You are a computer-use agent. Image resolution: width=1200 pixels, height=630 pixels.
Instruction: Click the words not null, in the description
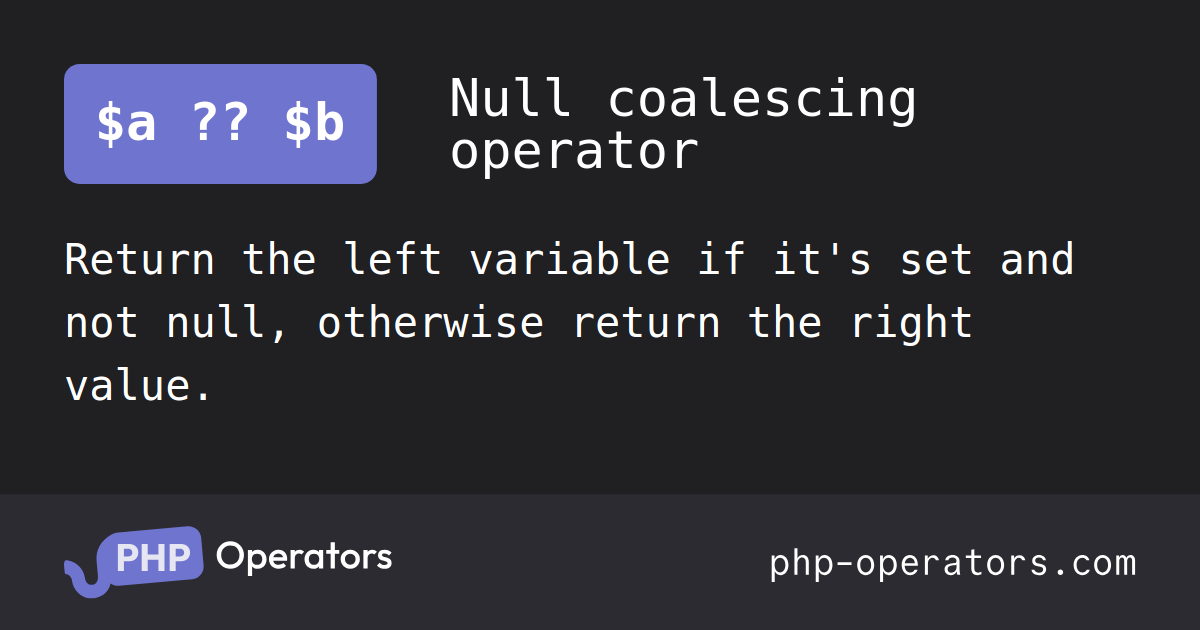(x=178, y=323)
